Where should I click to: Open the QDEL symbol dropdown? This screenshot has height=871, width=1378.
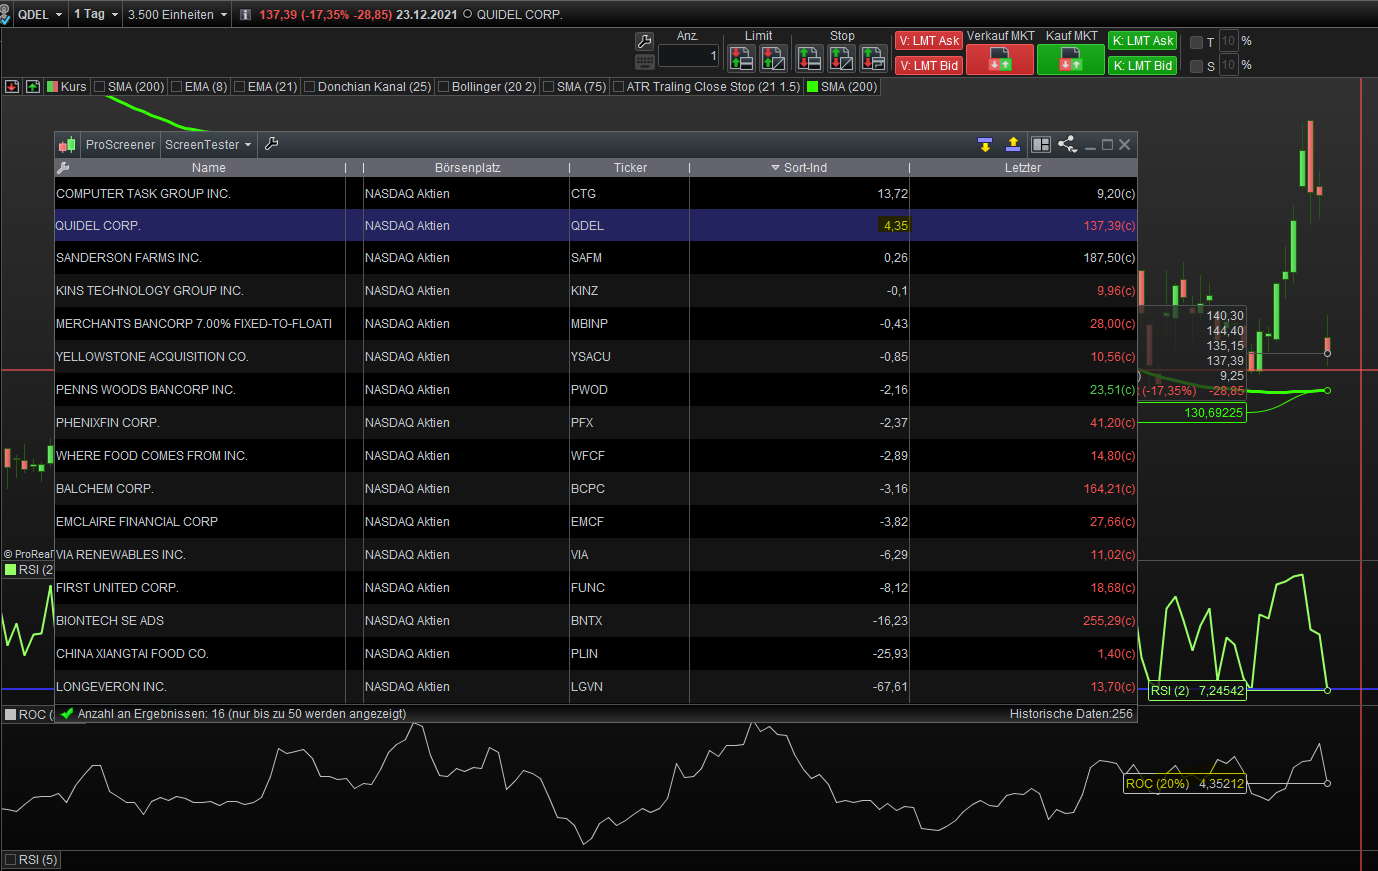tap(58, 15)
